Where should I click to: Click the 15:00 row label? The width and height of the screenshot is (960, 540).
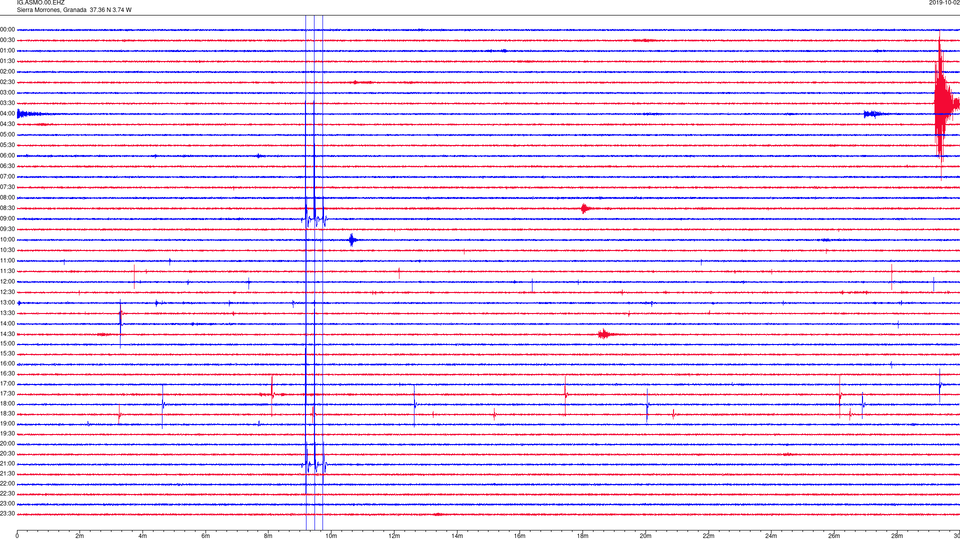7,343
